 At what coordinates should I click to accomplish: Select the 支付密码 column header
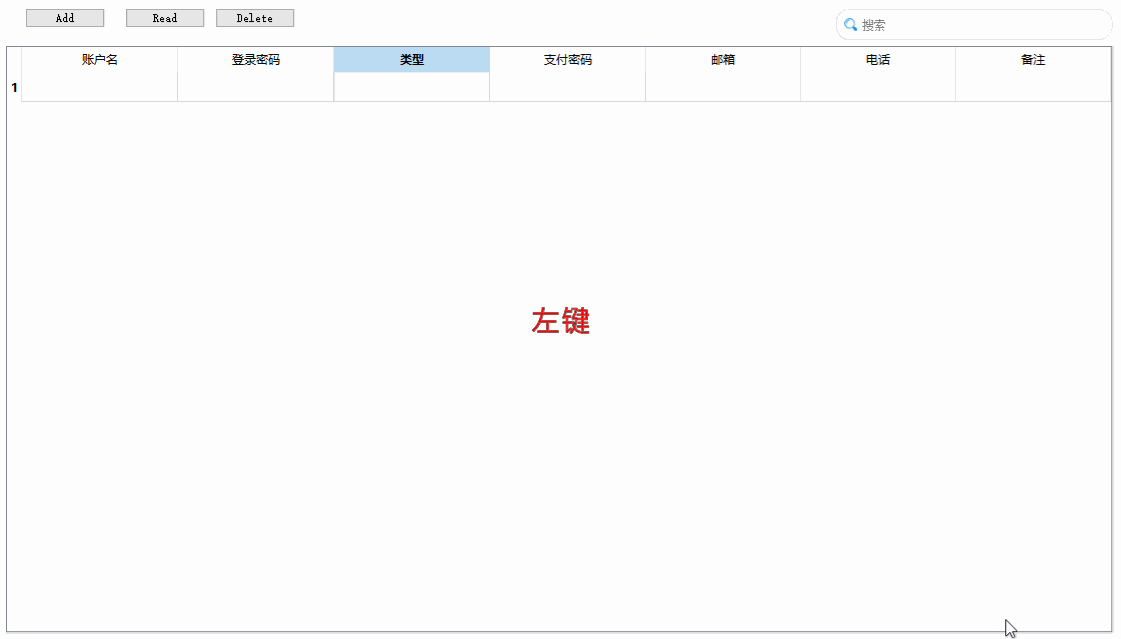[x=567, y=59]
